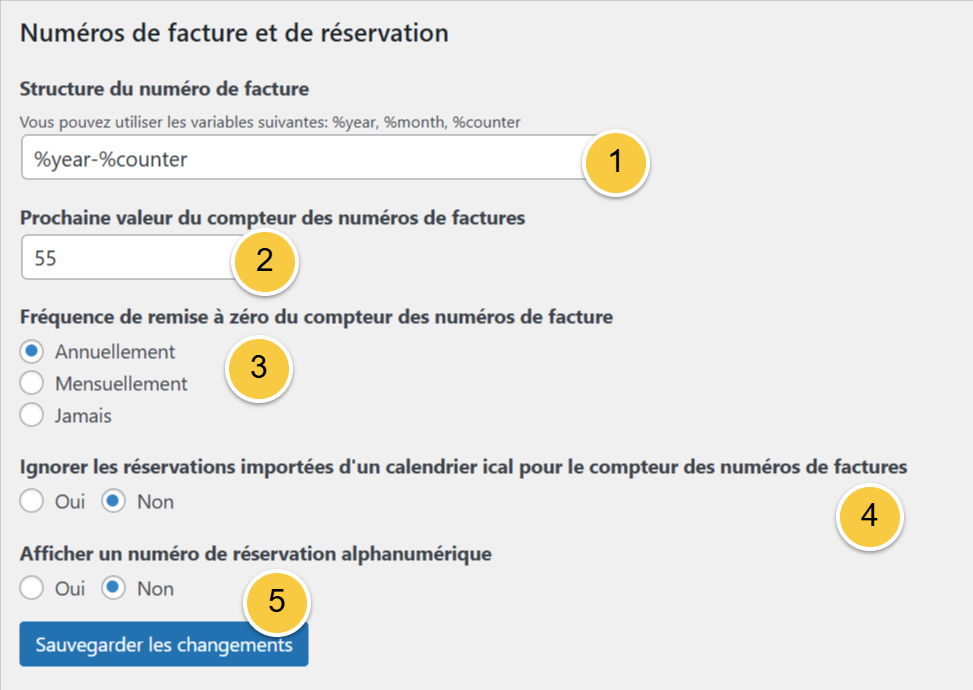Select Non for alphanumeric reservation number
Viewport: 973px width, 690px height.
click(x=114, y=589)
